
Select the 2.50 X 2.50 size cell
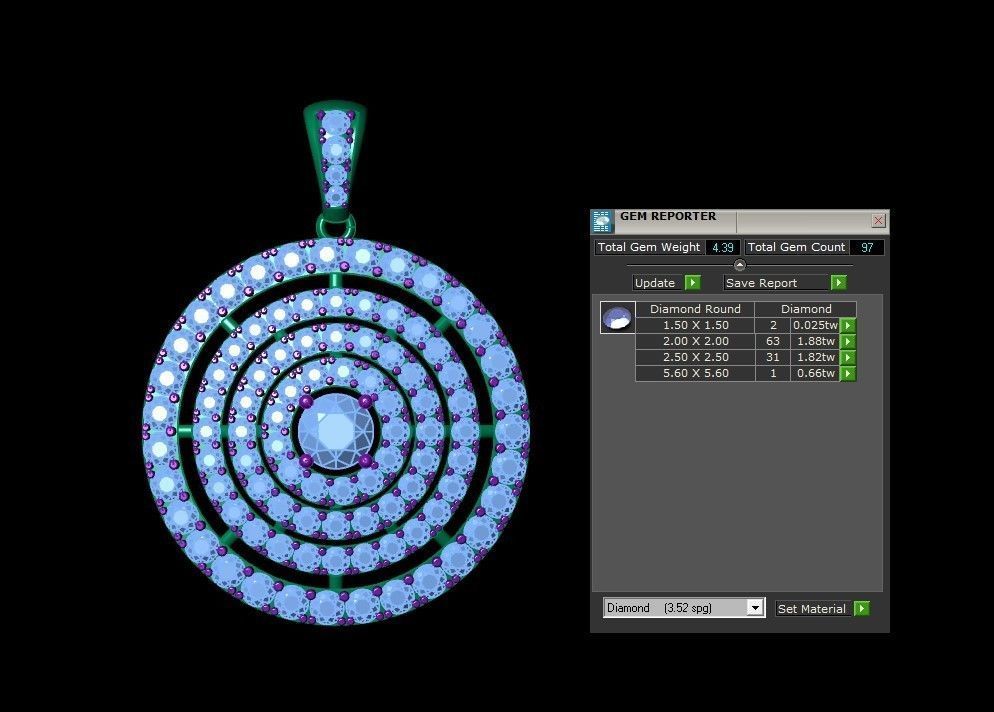point(695,357)
